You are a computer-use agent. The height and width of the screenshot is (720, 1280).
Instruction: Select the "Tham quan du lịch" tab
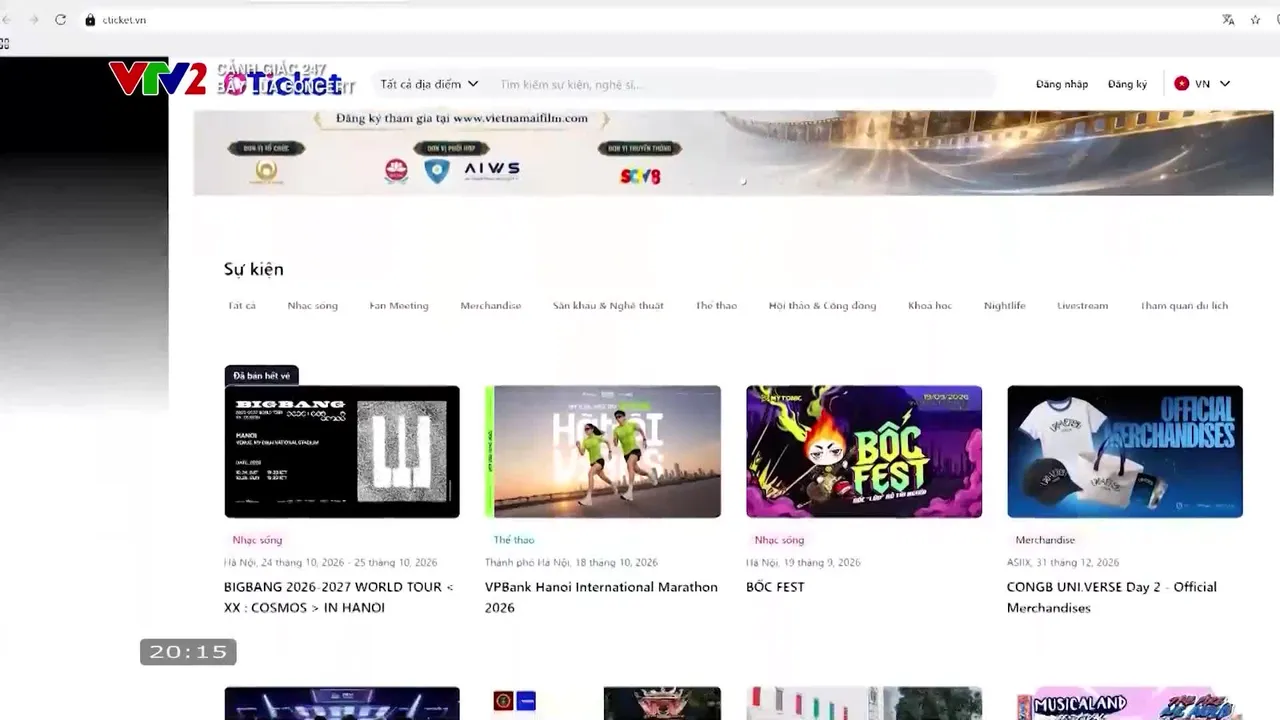1184,305
